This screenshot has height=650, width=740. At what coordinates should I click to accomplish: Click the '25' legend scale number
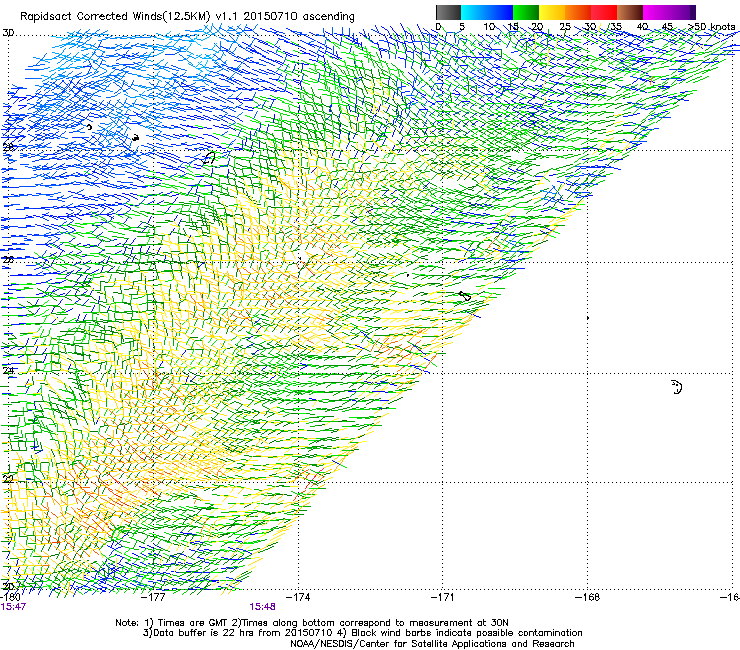(565, 27)
